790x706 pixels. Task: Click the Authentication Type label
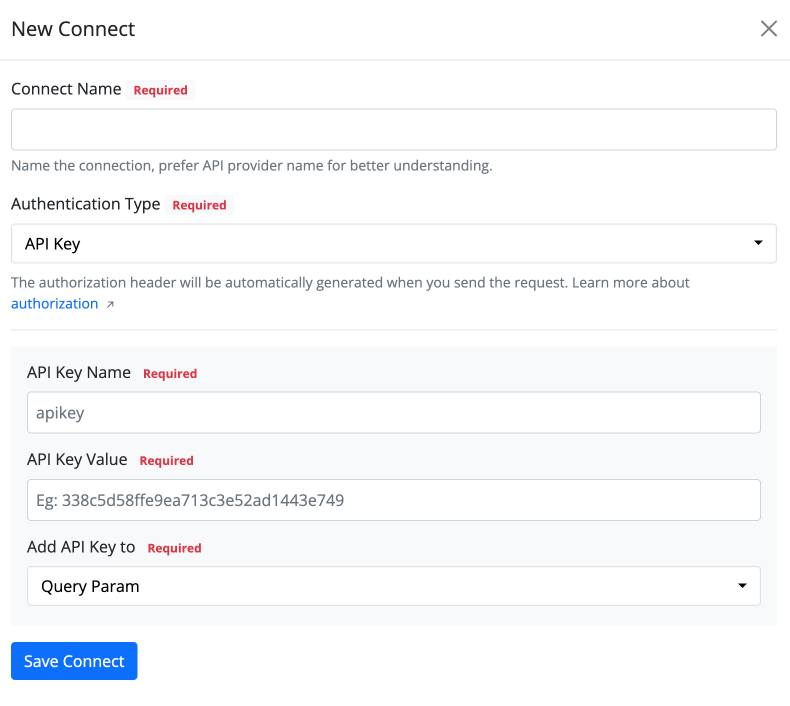[x=85, y=204]
